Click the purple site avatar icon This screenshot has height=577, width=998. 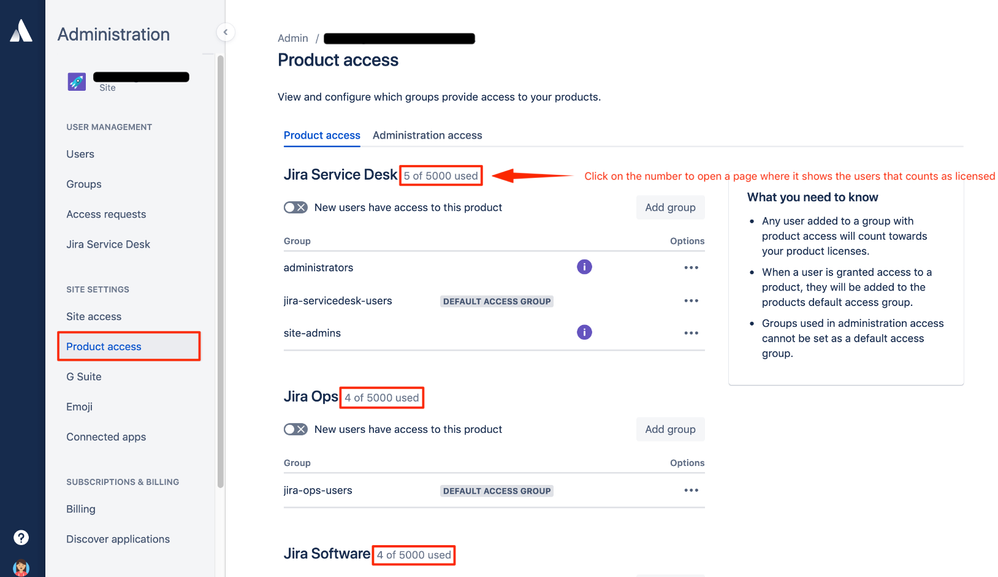(x=77, y=80)
